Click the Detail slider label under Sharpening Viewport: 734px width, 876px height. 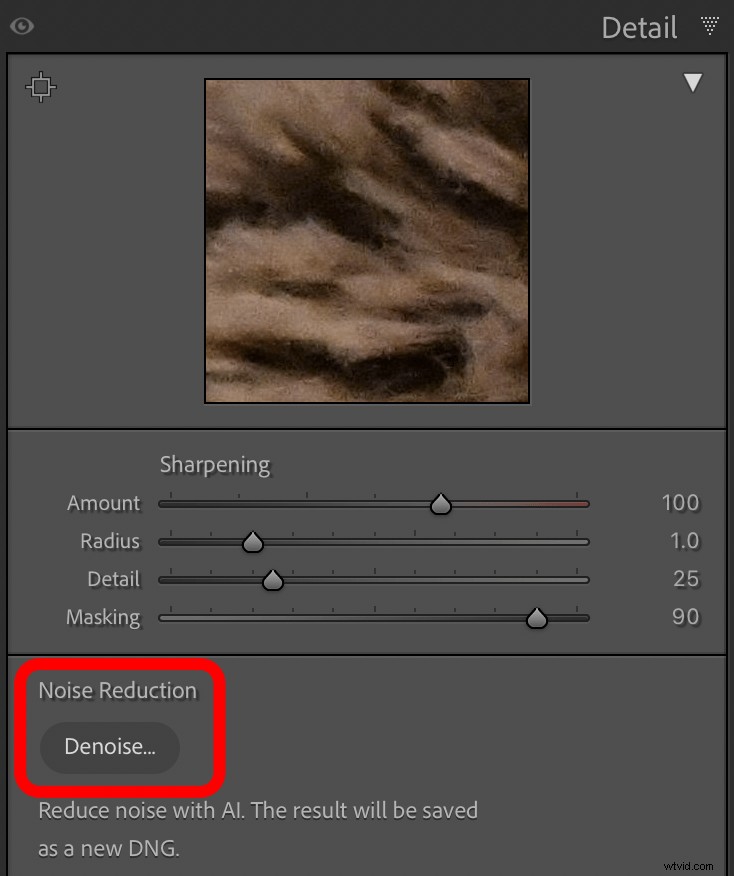pyautogui.click(x=114, y=579)
